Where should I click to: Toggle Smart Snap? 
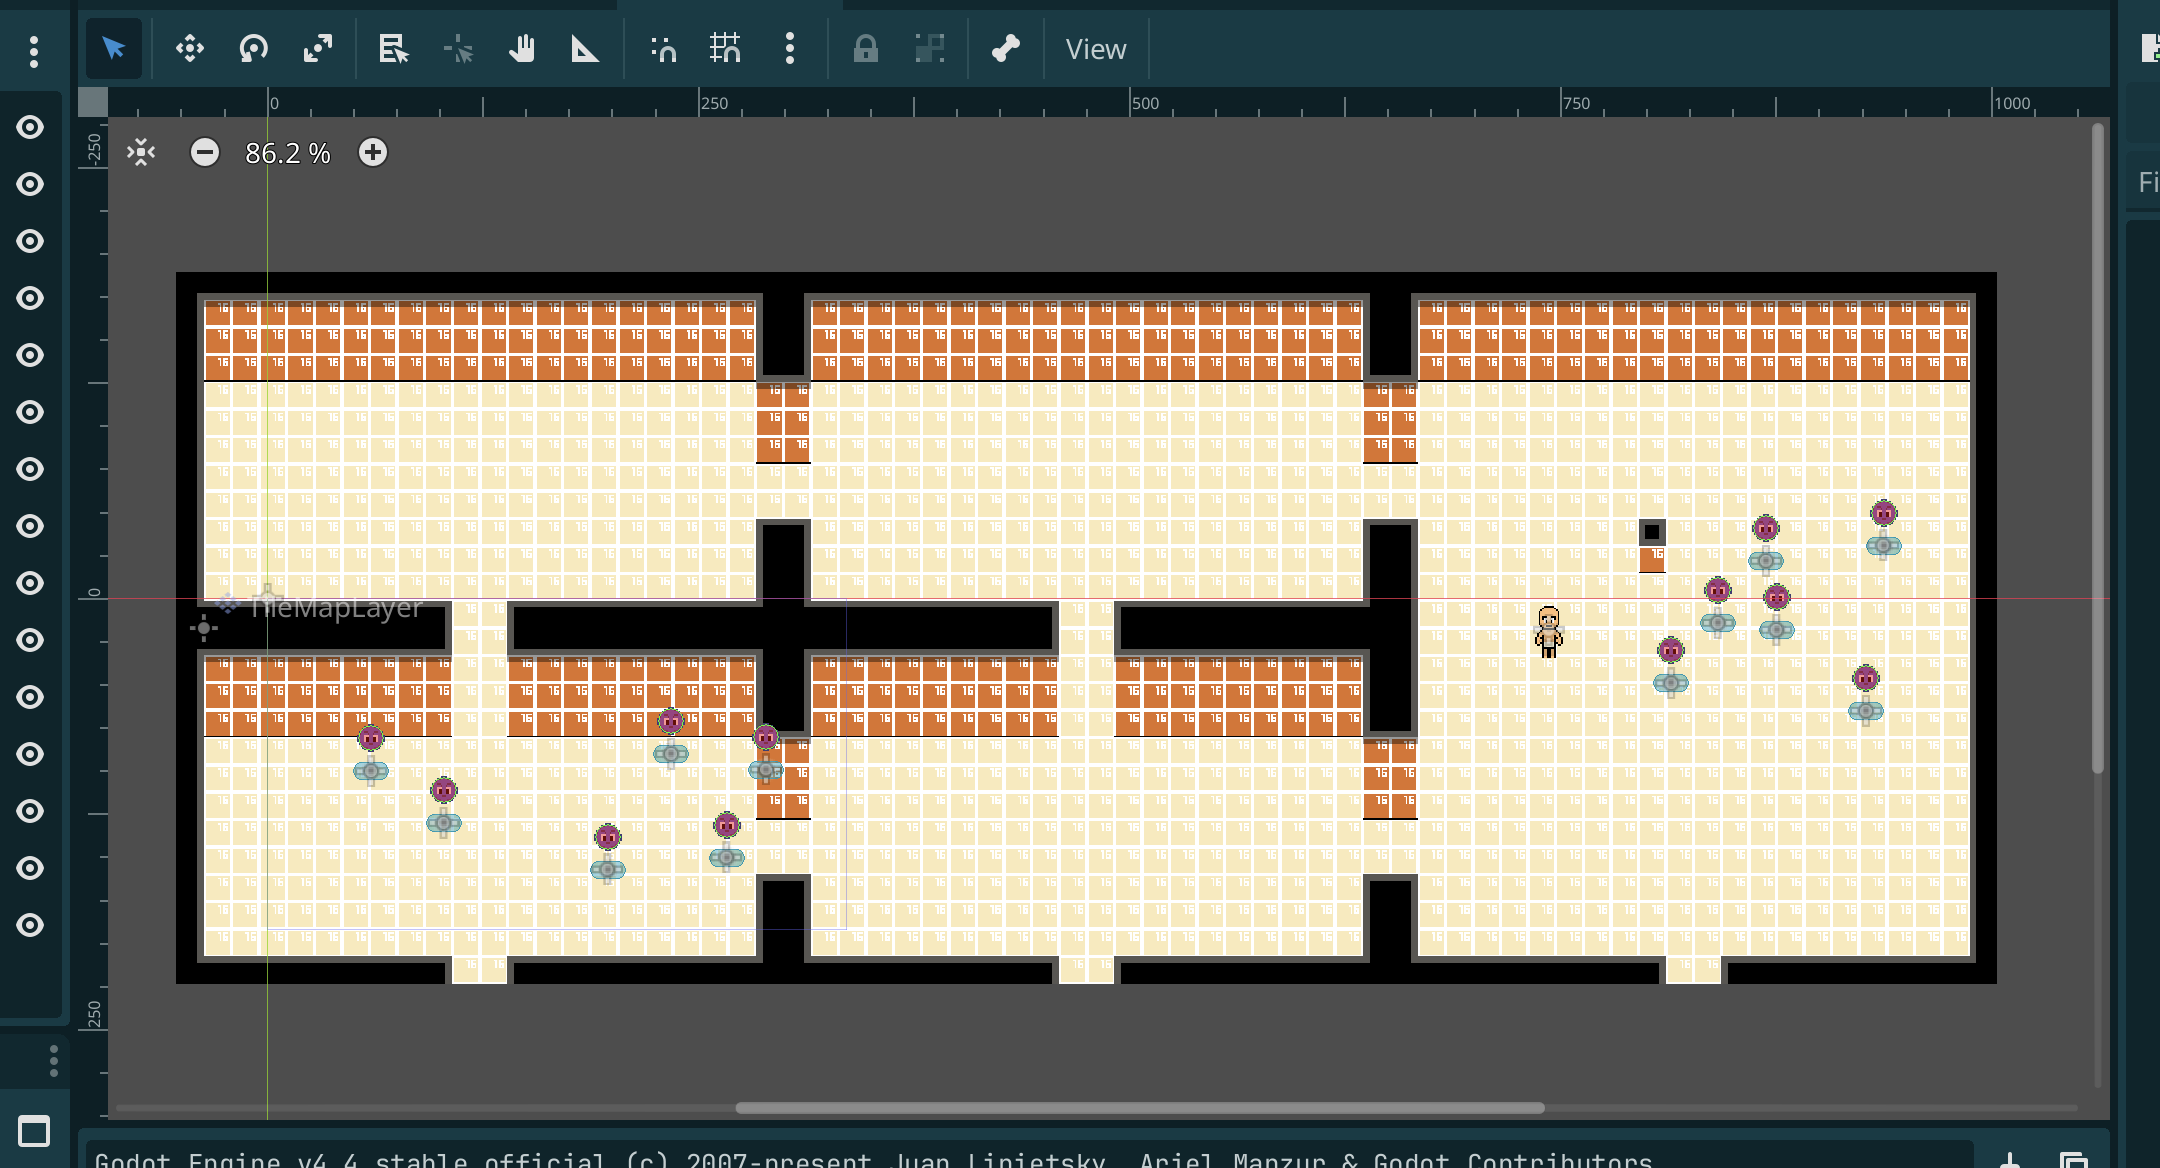663,48
